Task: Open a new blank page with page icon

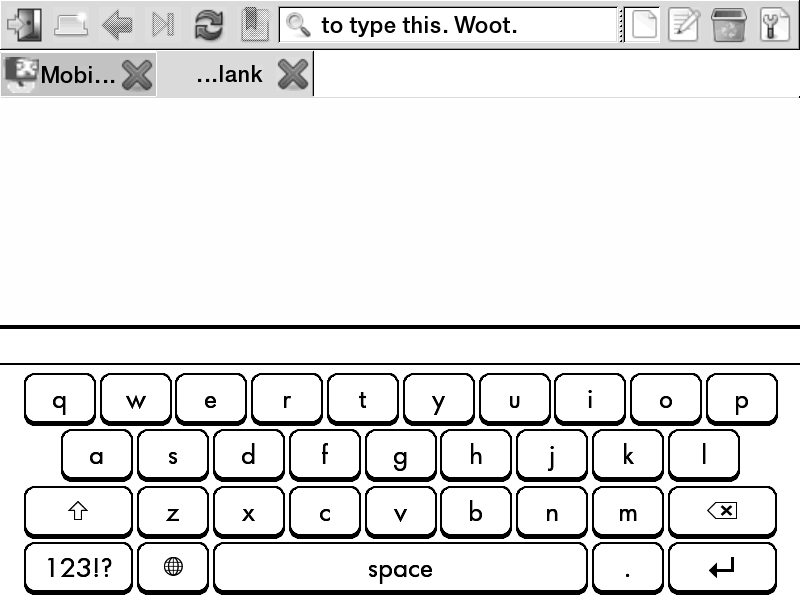Action: [644, 24]
